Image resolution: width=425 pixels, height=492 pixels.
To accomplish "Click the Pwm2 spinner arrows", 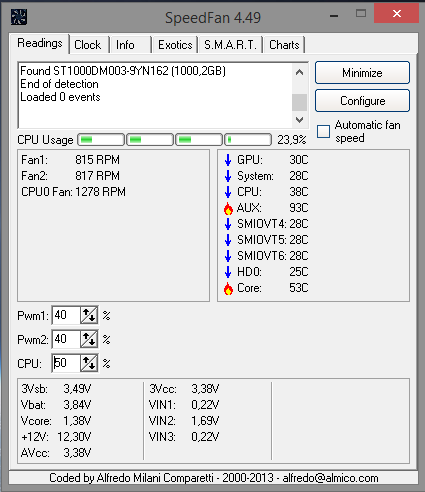I will tap(89, 339).
